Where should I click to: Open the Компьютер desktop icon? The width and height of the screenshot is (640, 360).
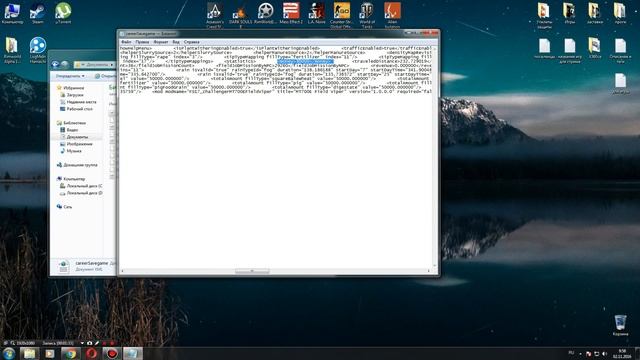(12, 13)
